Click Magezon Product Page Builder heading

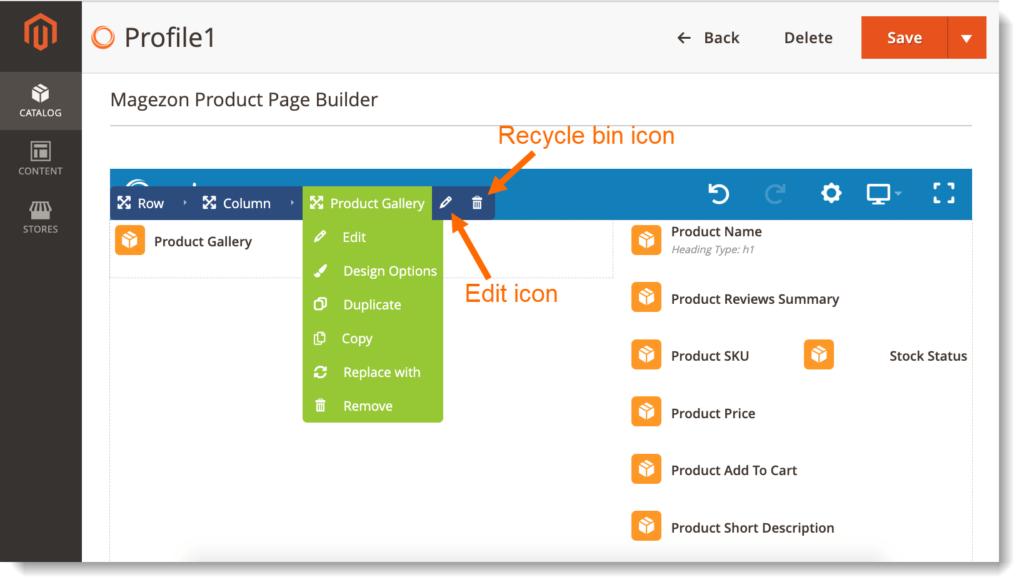(x=244, y=100)
